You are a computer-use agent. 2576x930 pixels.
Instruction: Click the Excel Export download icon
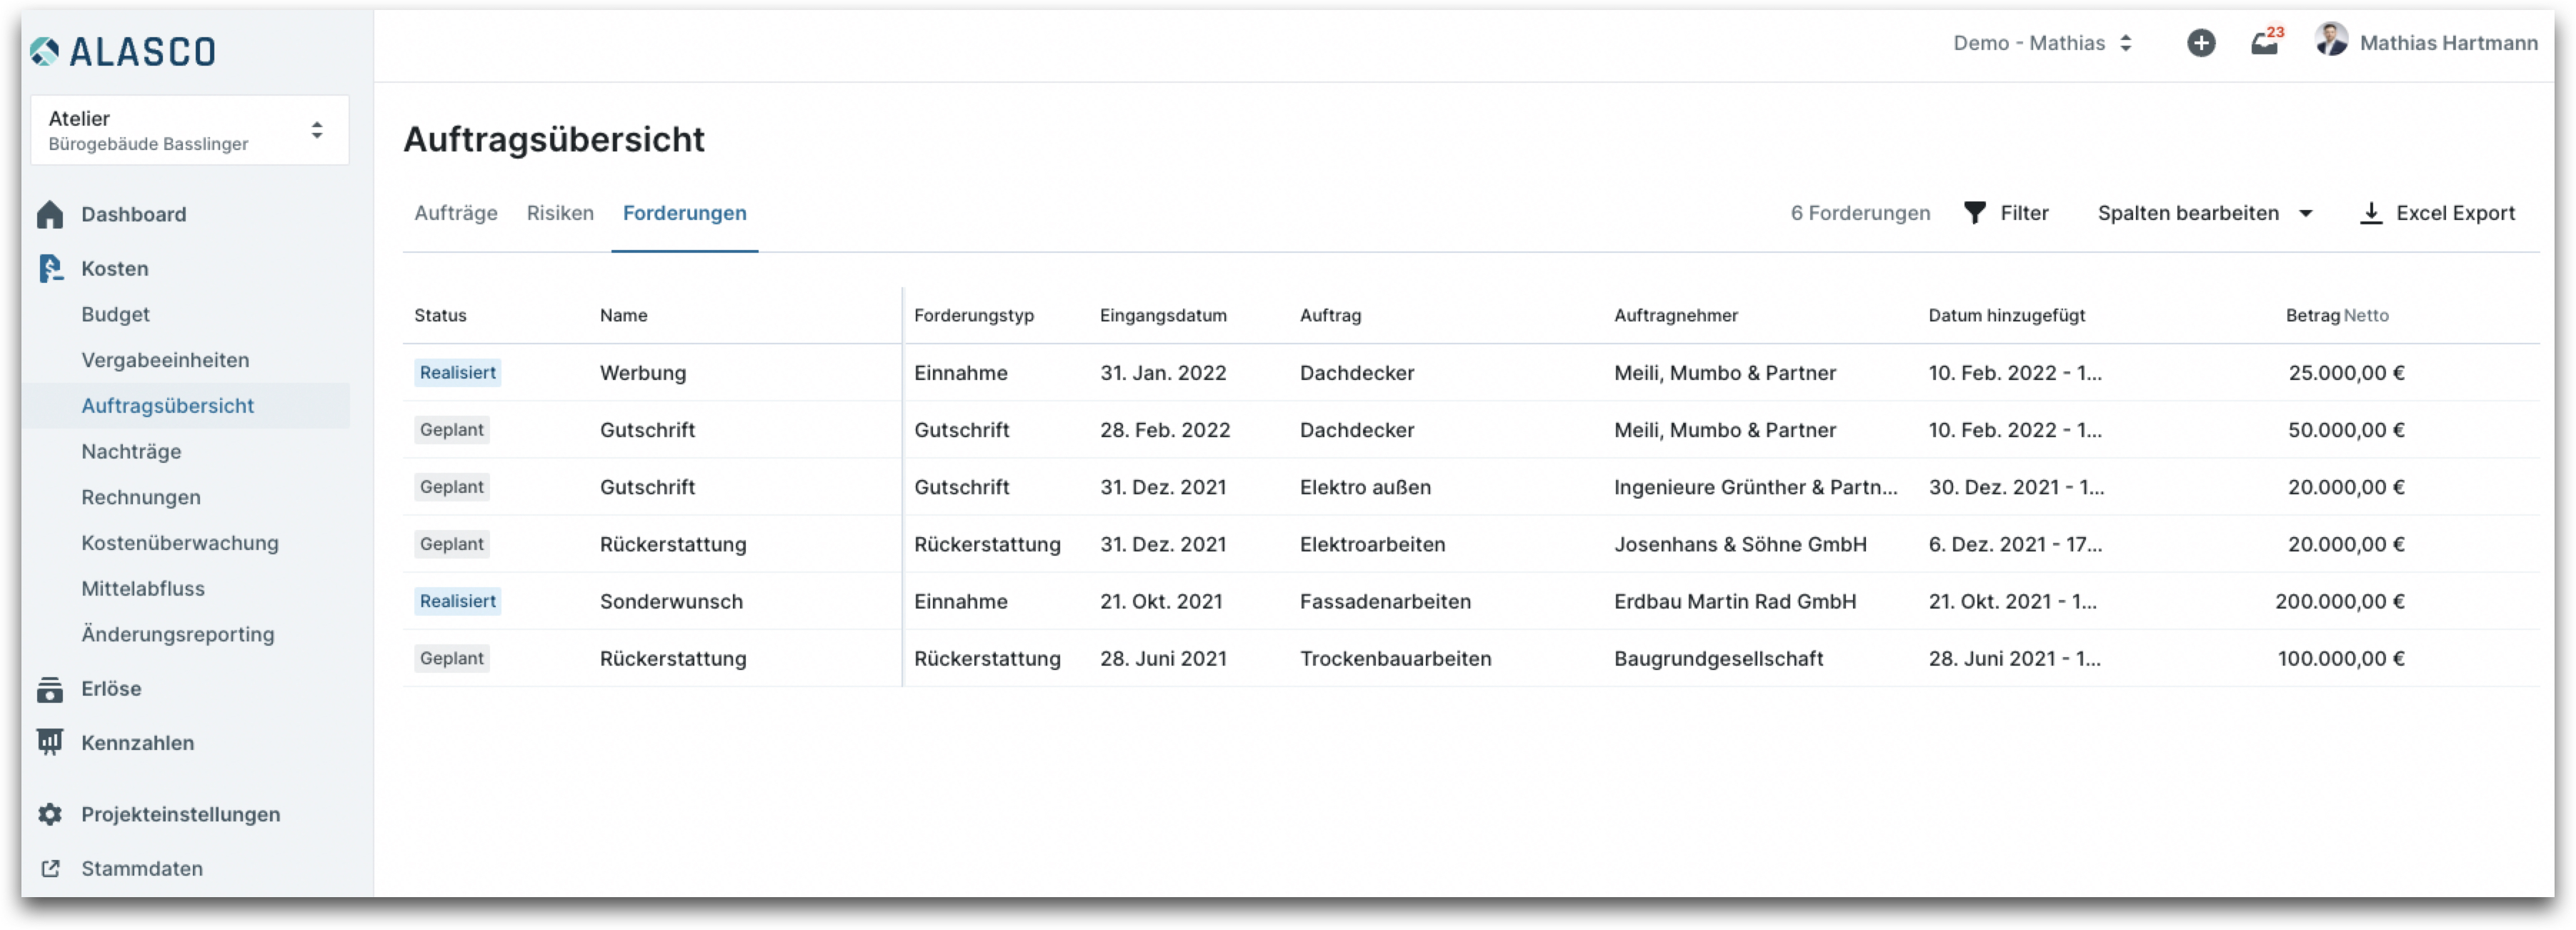[2370, 213]
